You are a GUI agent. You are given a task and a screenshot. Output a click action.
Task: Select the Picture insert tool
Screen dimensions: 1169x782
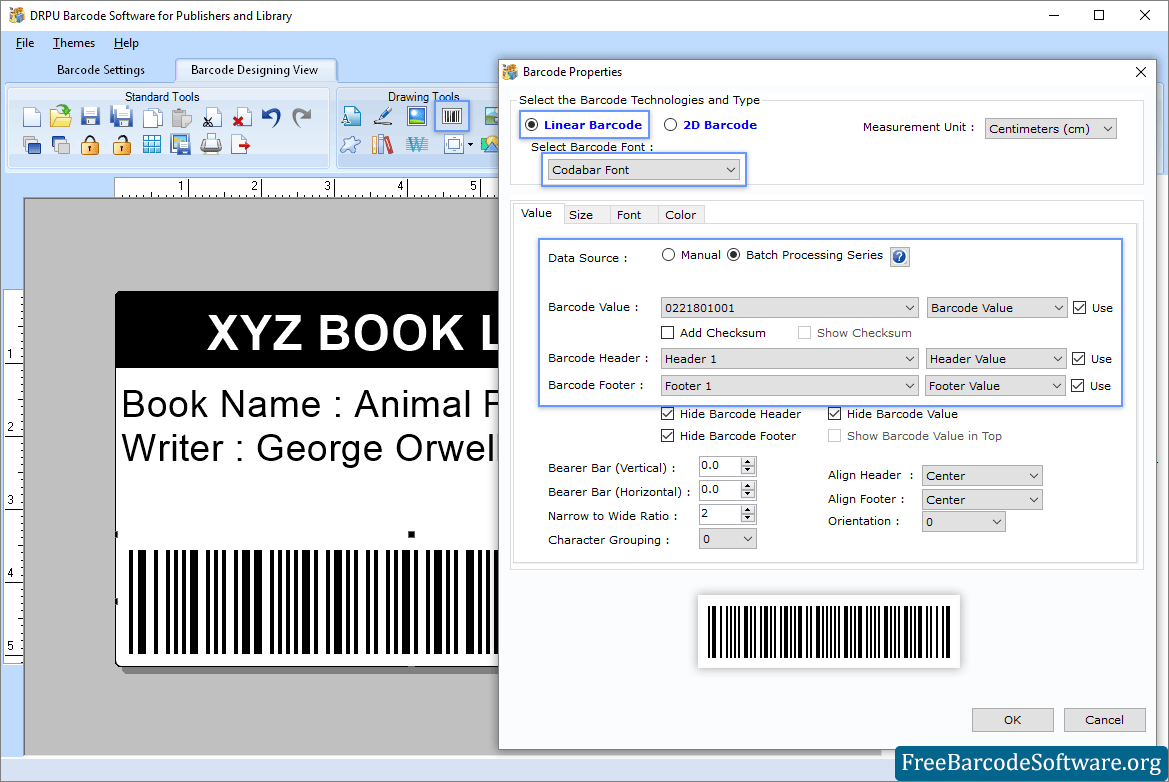click(x=417, y=116)
